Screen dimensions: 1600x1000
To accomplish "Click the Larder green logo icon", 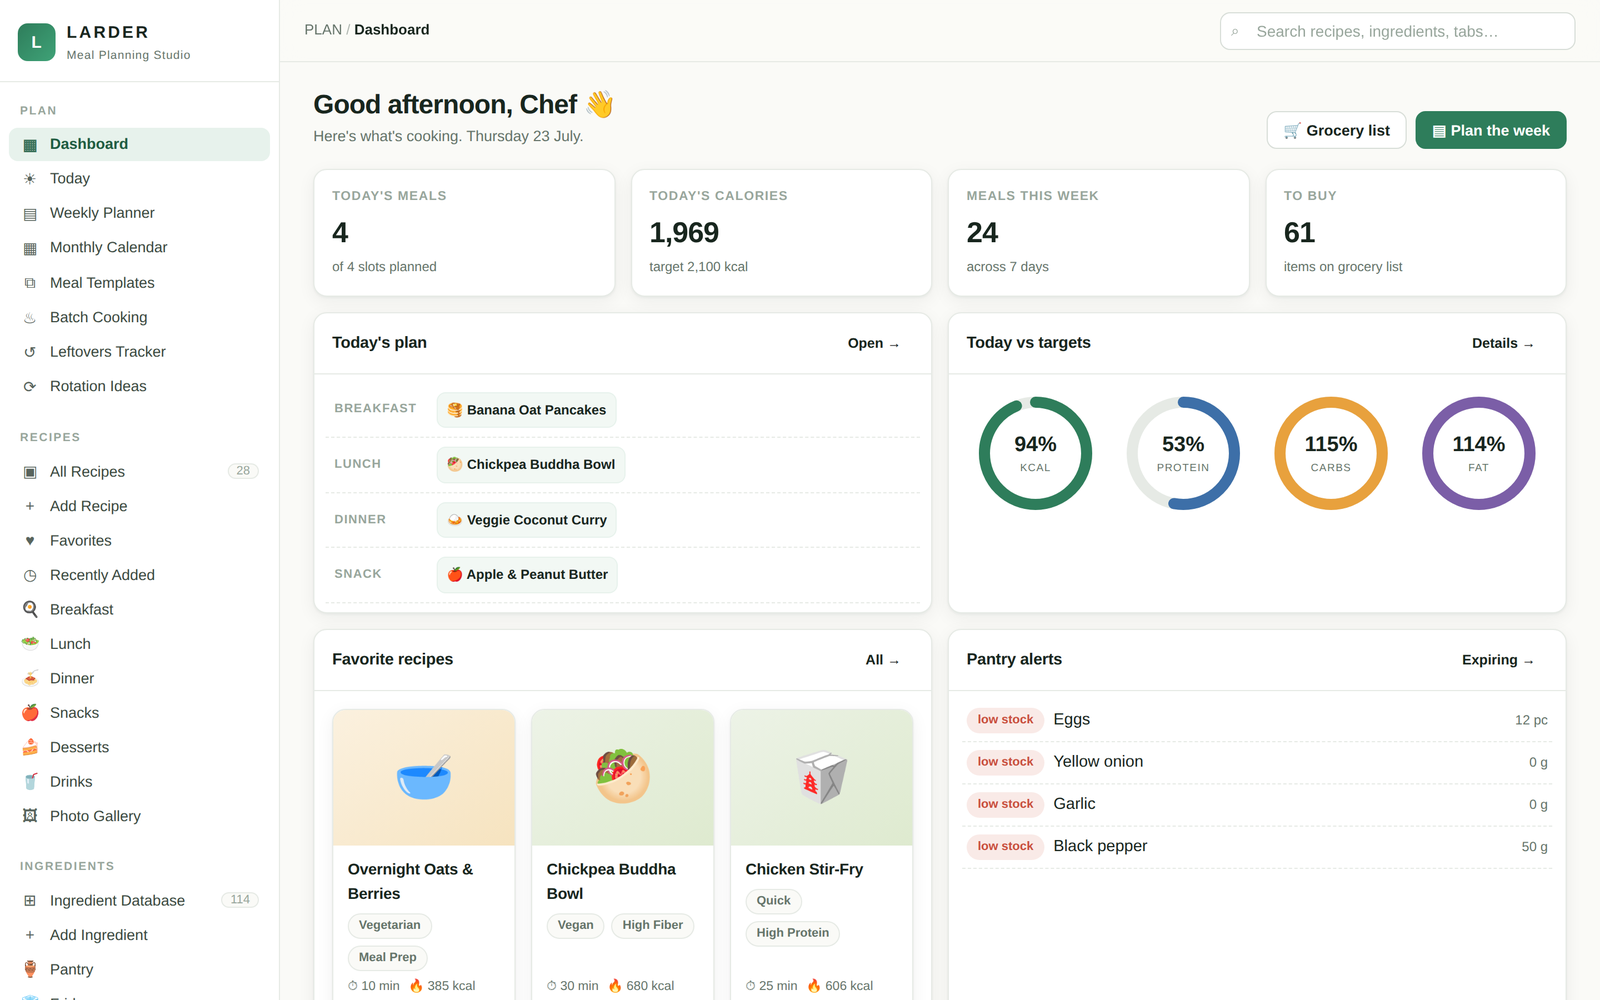I will [37, 42].
